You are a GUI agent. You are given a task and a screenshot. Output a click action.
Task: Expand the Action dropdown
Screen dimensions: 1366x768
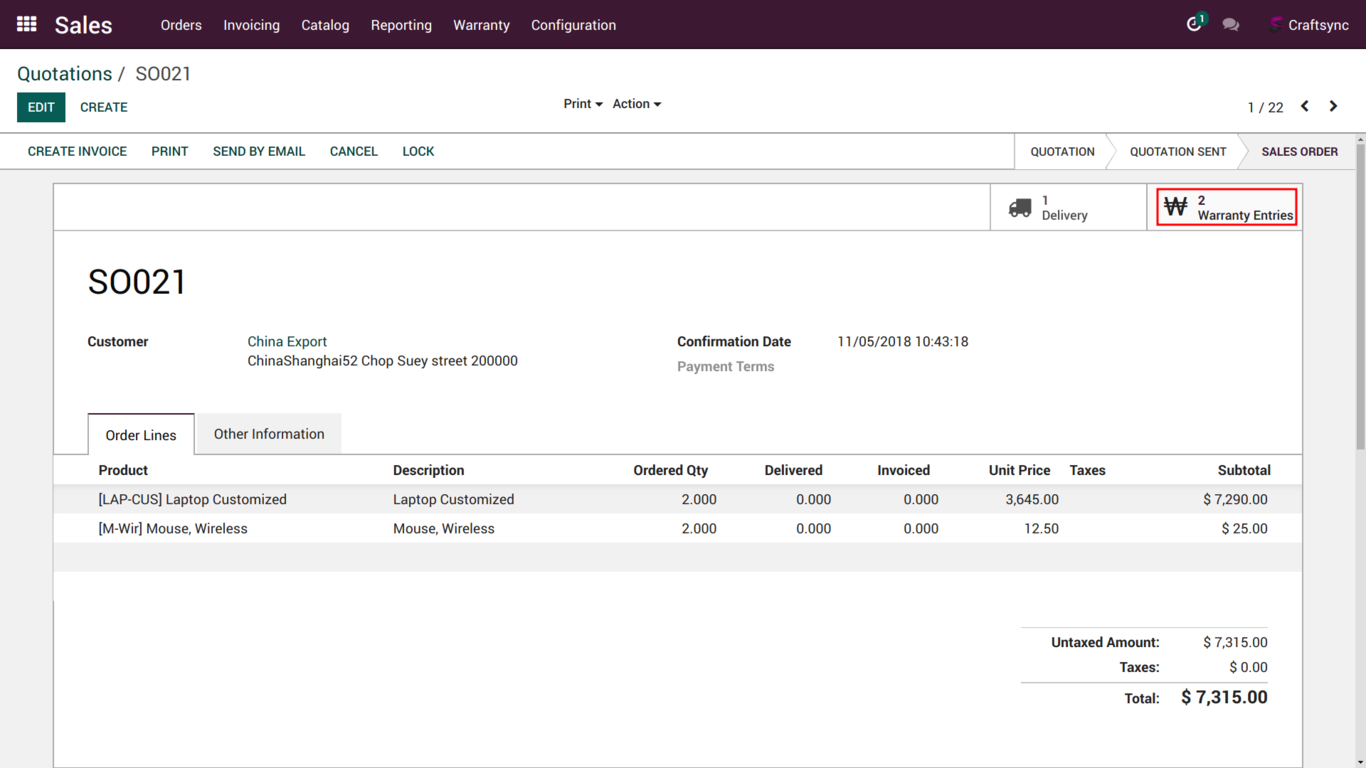[x=636, y=104]
